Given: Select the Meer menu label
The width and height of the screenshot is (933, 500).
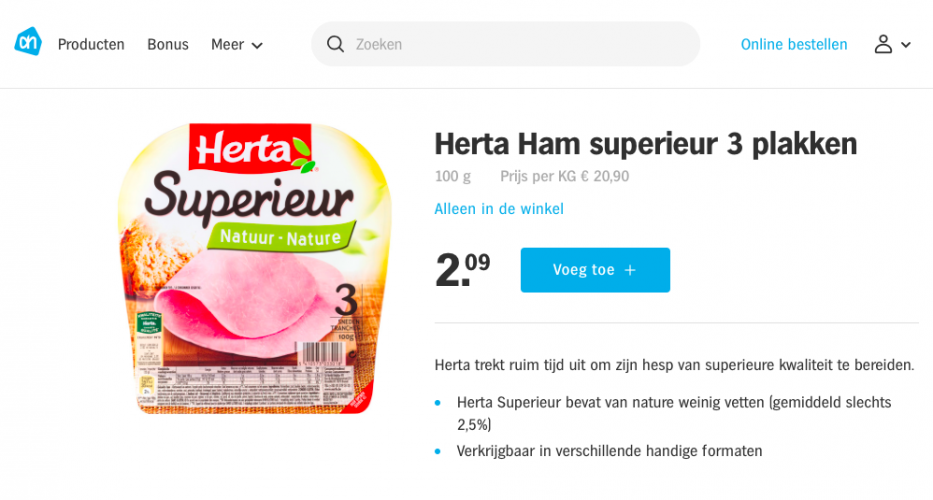Looking at the screenshot, I should pos(227,44).
